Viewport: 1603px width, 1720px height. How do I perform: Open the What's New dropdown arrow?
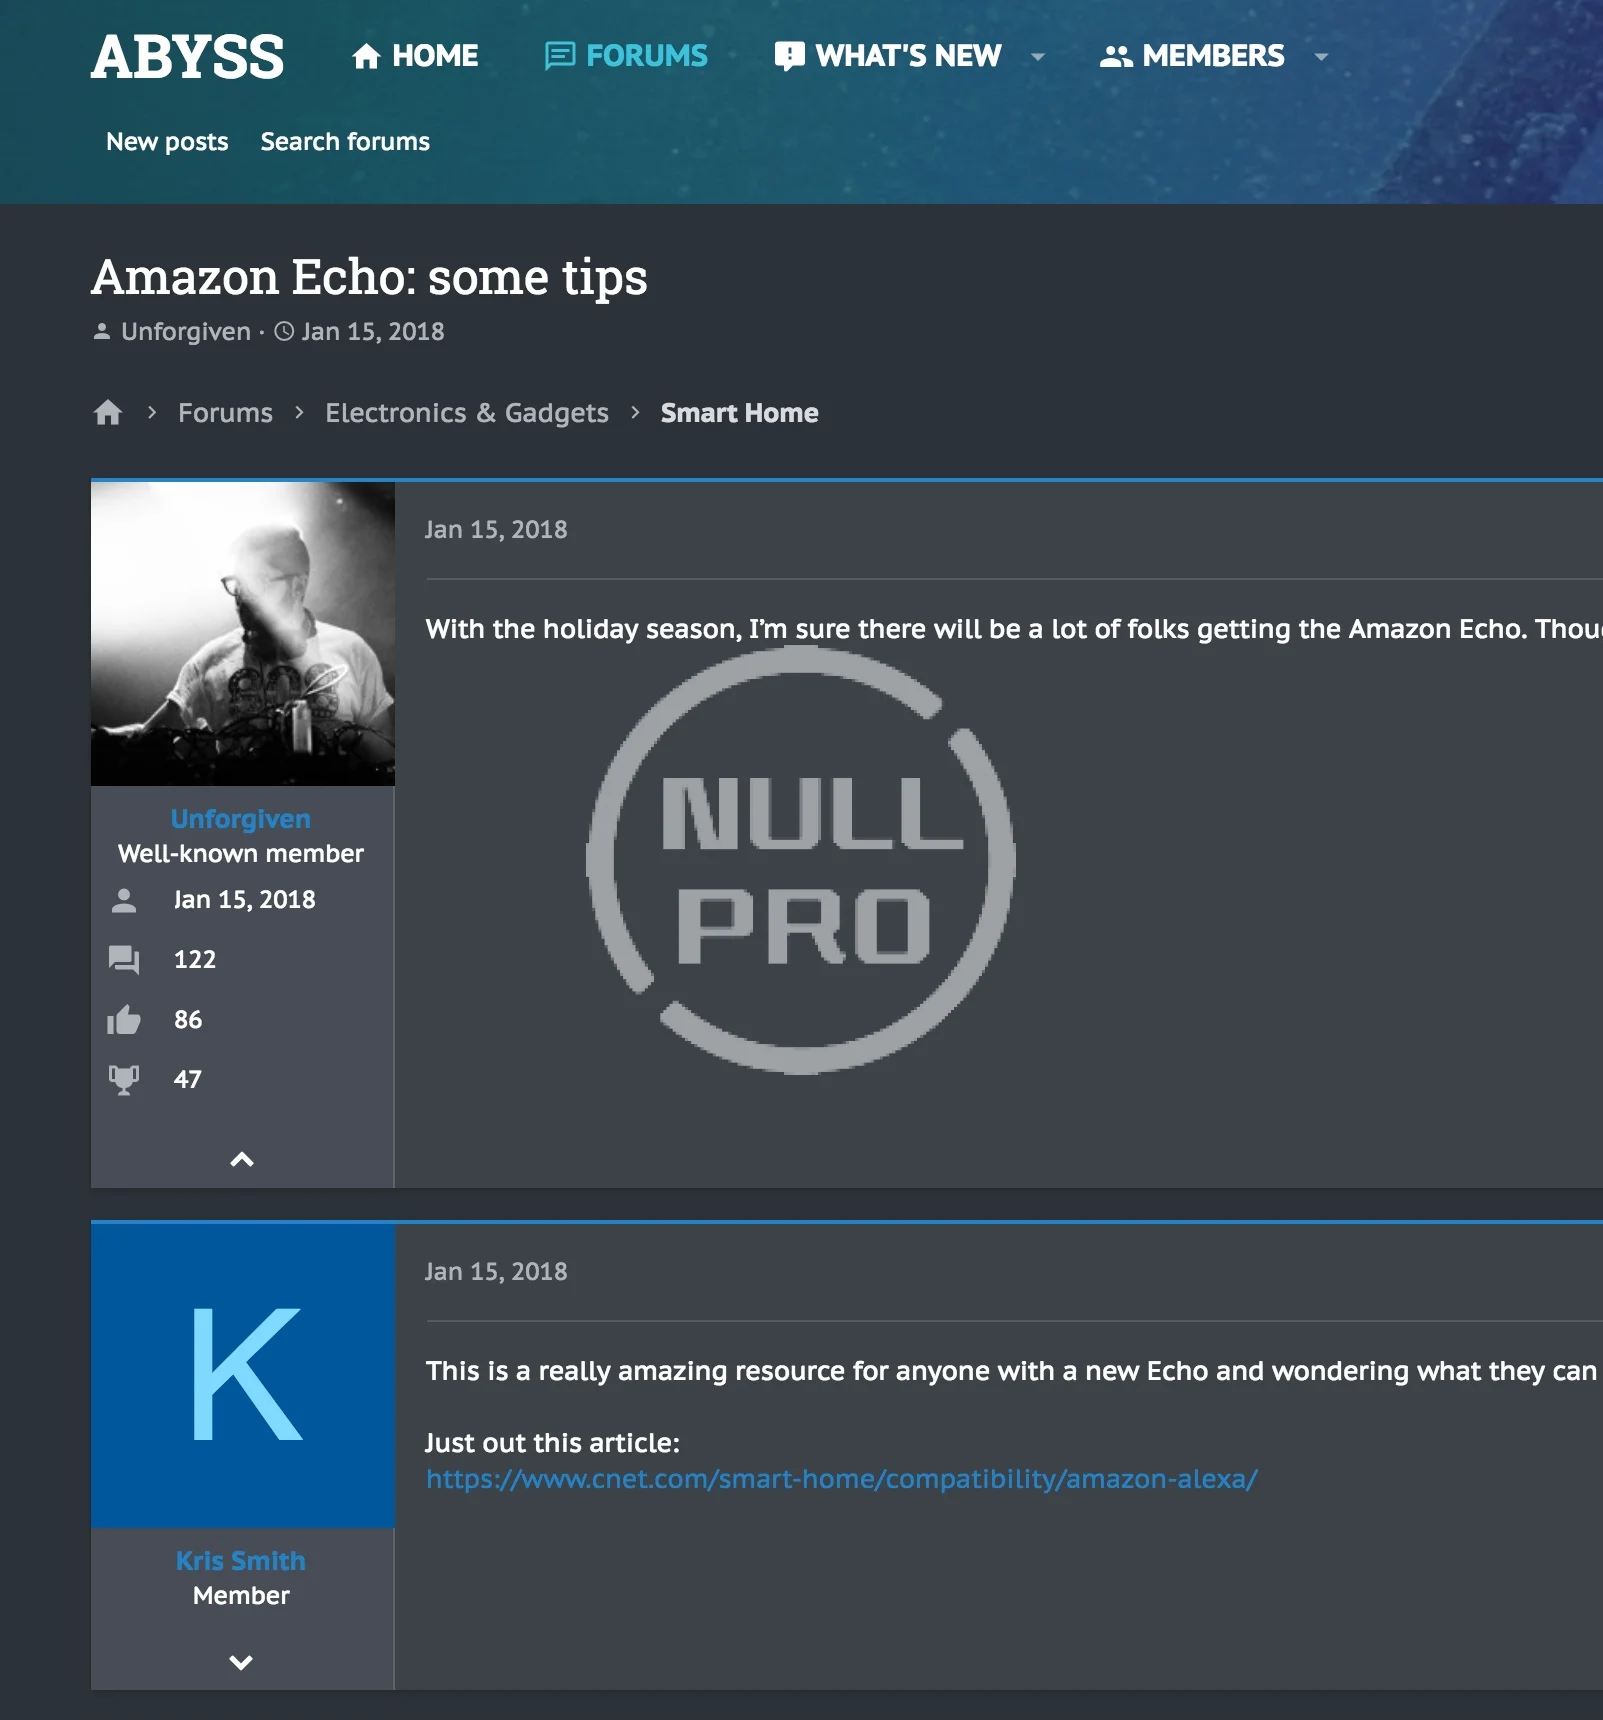(1038, 57)
